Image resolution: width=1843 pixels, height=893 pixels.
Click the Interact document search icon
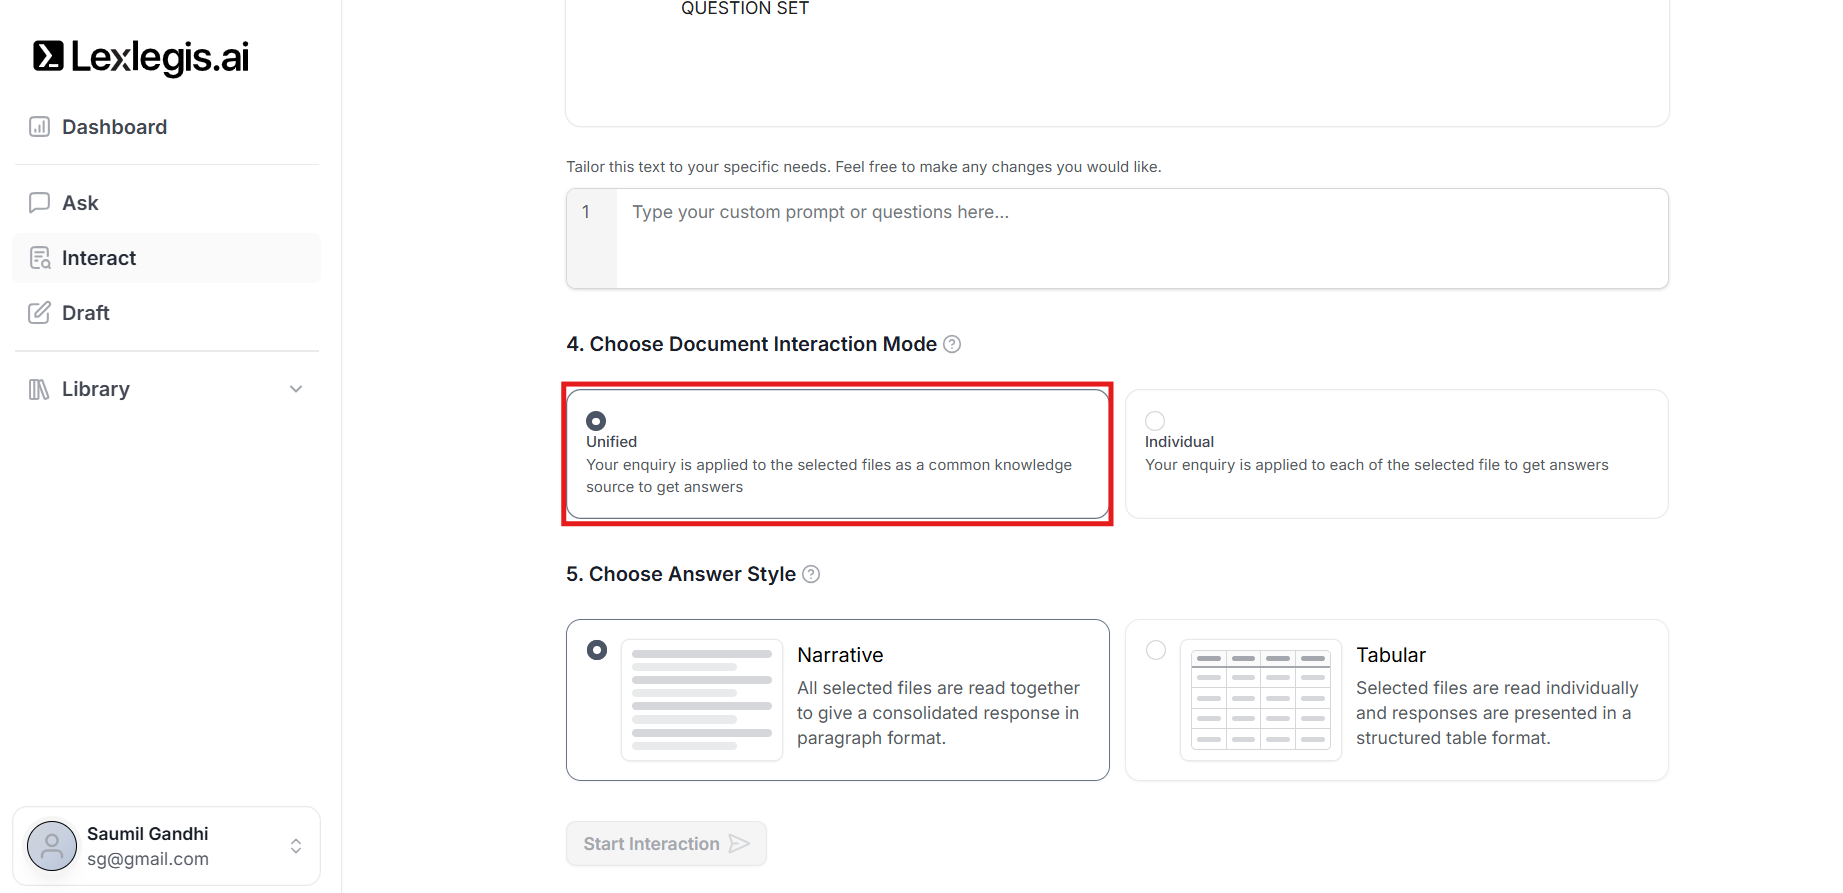point(40,258)
